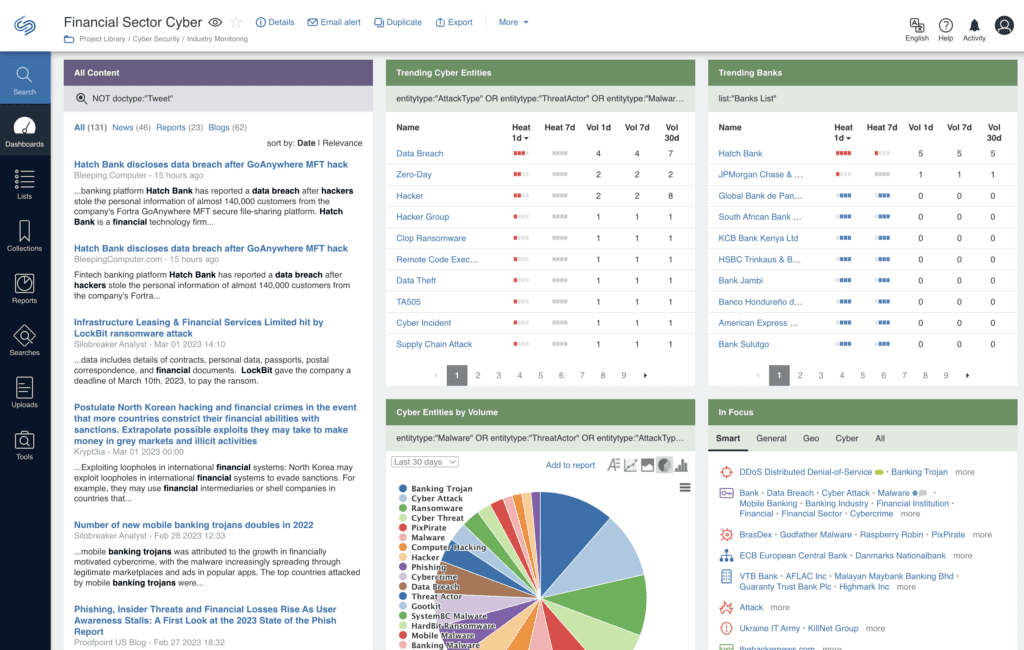Screen dimensions: 1024x650
Task: Open dashboard Details
Action: 275,22
